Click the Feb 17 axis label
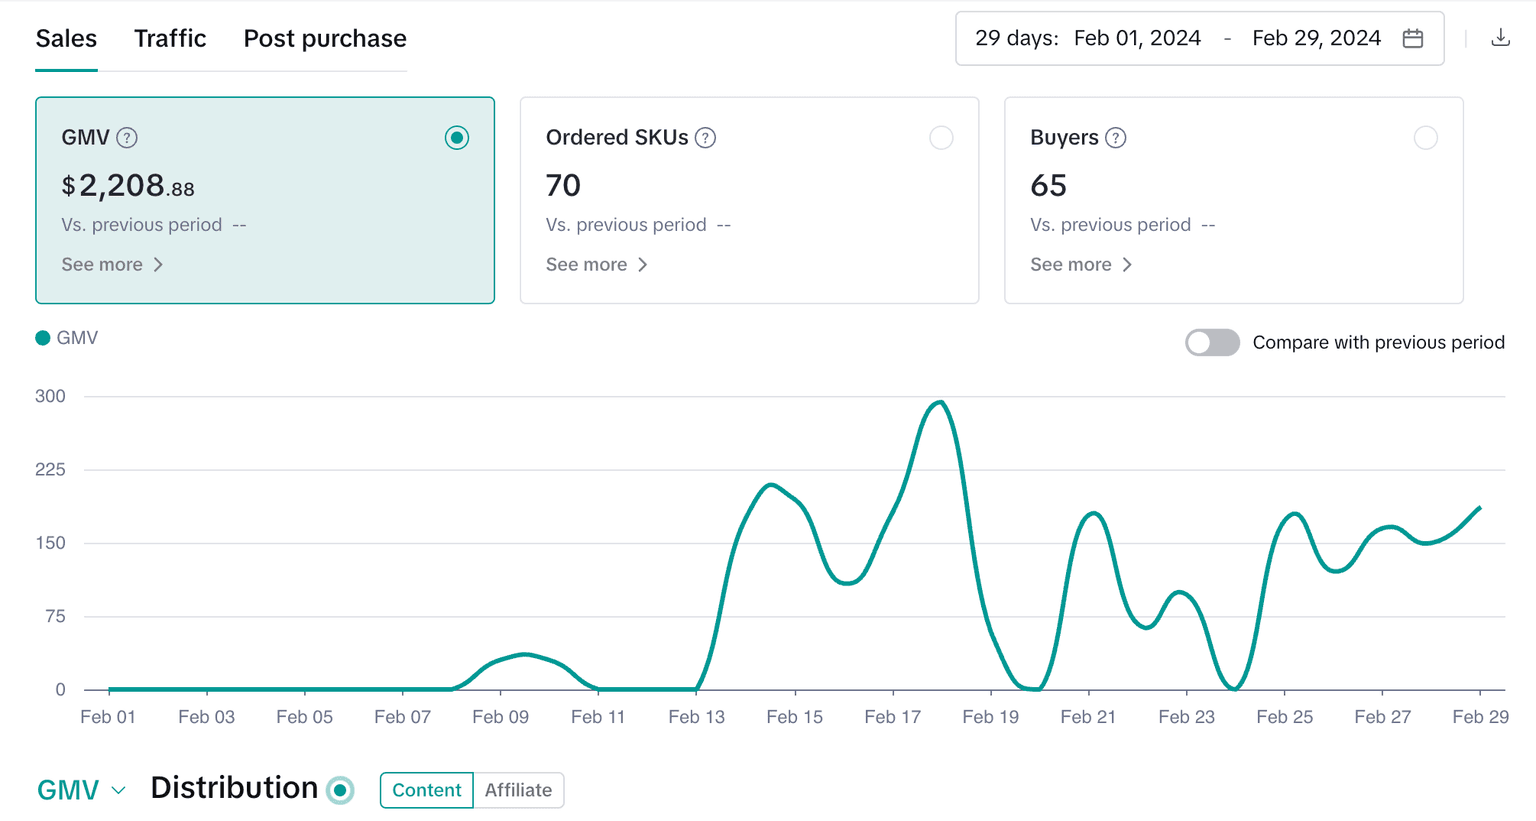Viewport: 1536px width, 821px height. pyautogui.click(x=892, y=717)
